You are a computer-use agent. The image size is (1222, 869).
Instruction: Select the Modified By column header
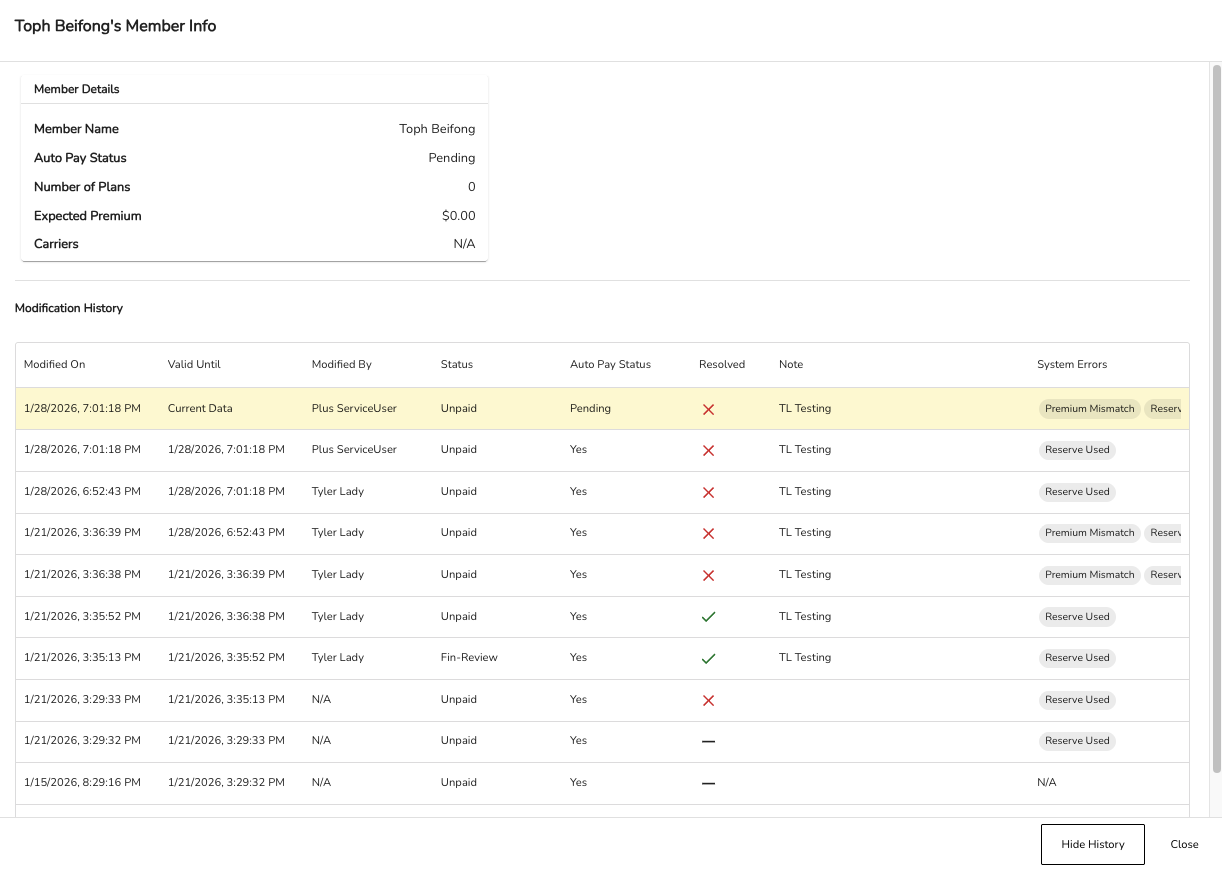341,364
